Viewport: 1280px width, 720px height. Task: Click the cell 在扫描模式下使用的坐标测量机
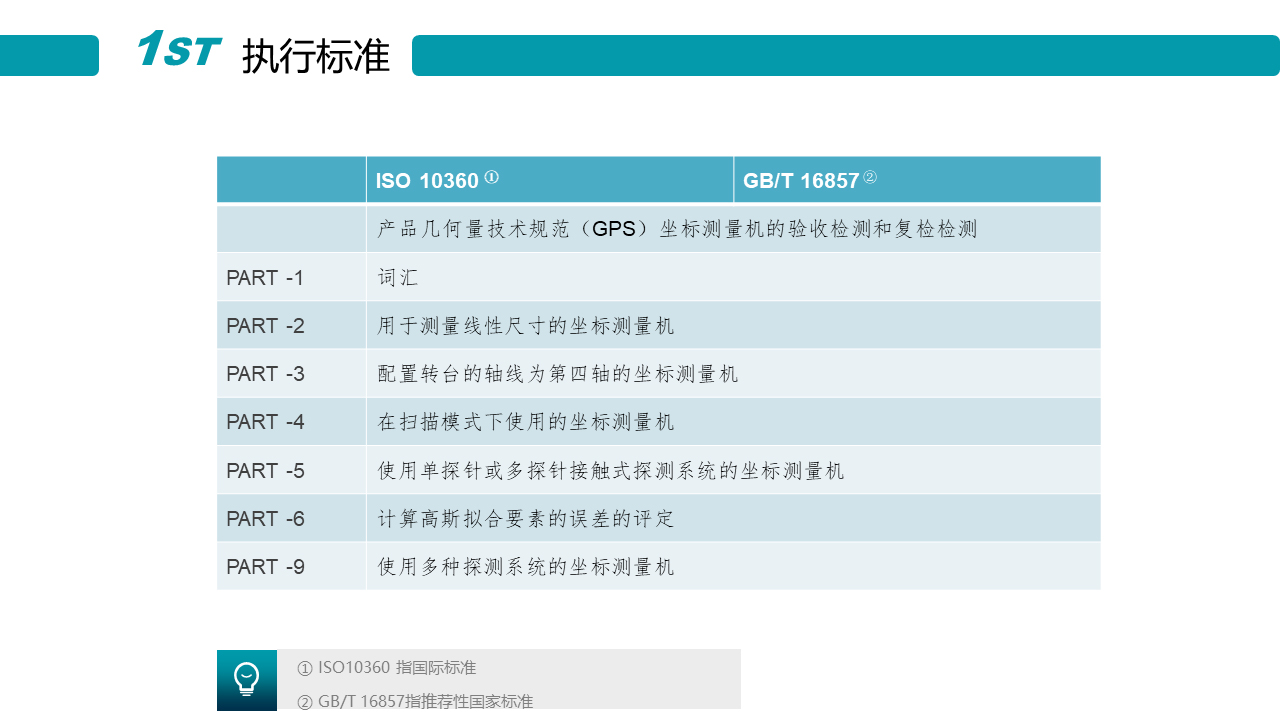[733, 422]
